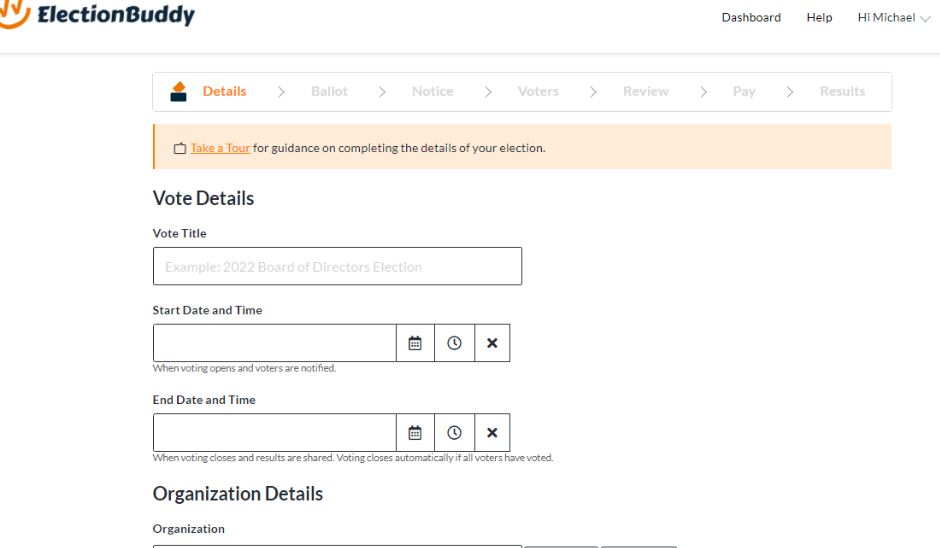Open End Date clock time picker
Viewport: 940px width, 548px height.
[454, 432]
